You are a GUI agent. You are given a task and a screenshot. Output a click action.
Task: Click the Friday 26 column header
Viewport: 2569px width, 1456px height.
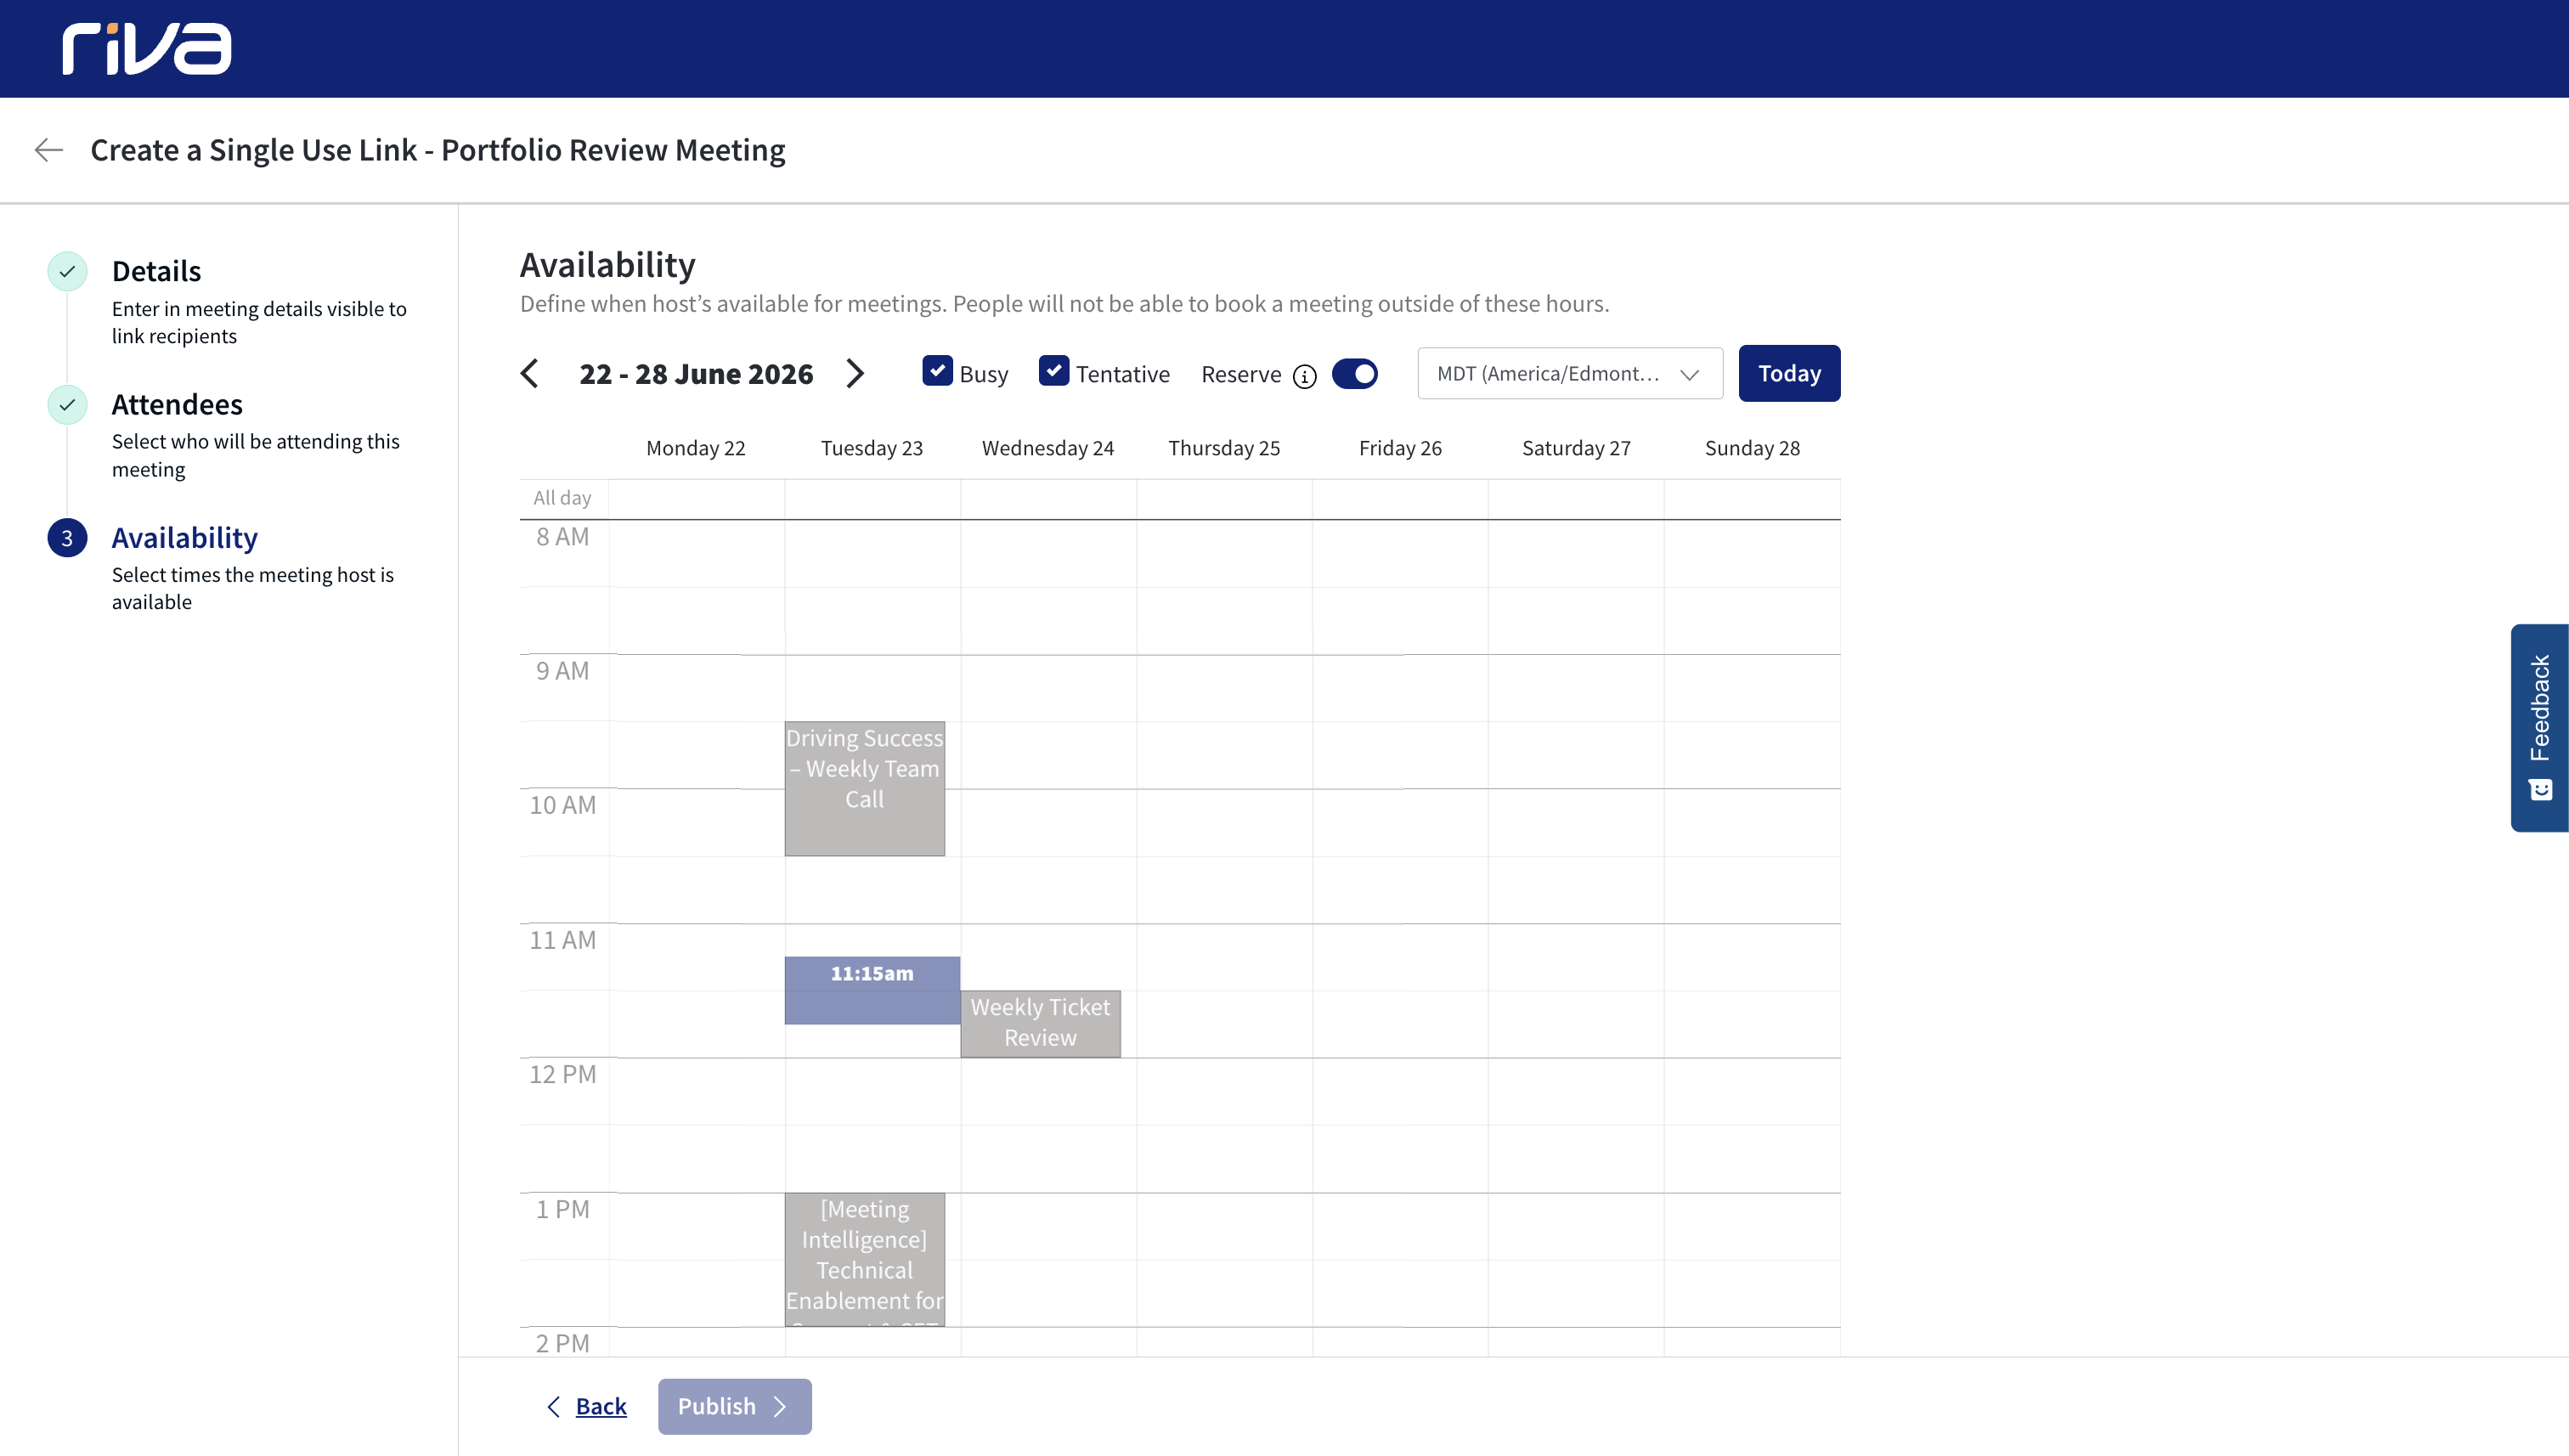1400,448
